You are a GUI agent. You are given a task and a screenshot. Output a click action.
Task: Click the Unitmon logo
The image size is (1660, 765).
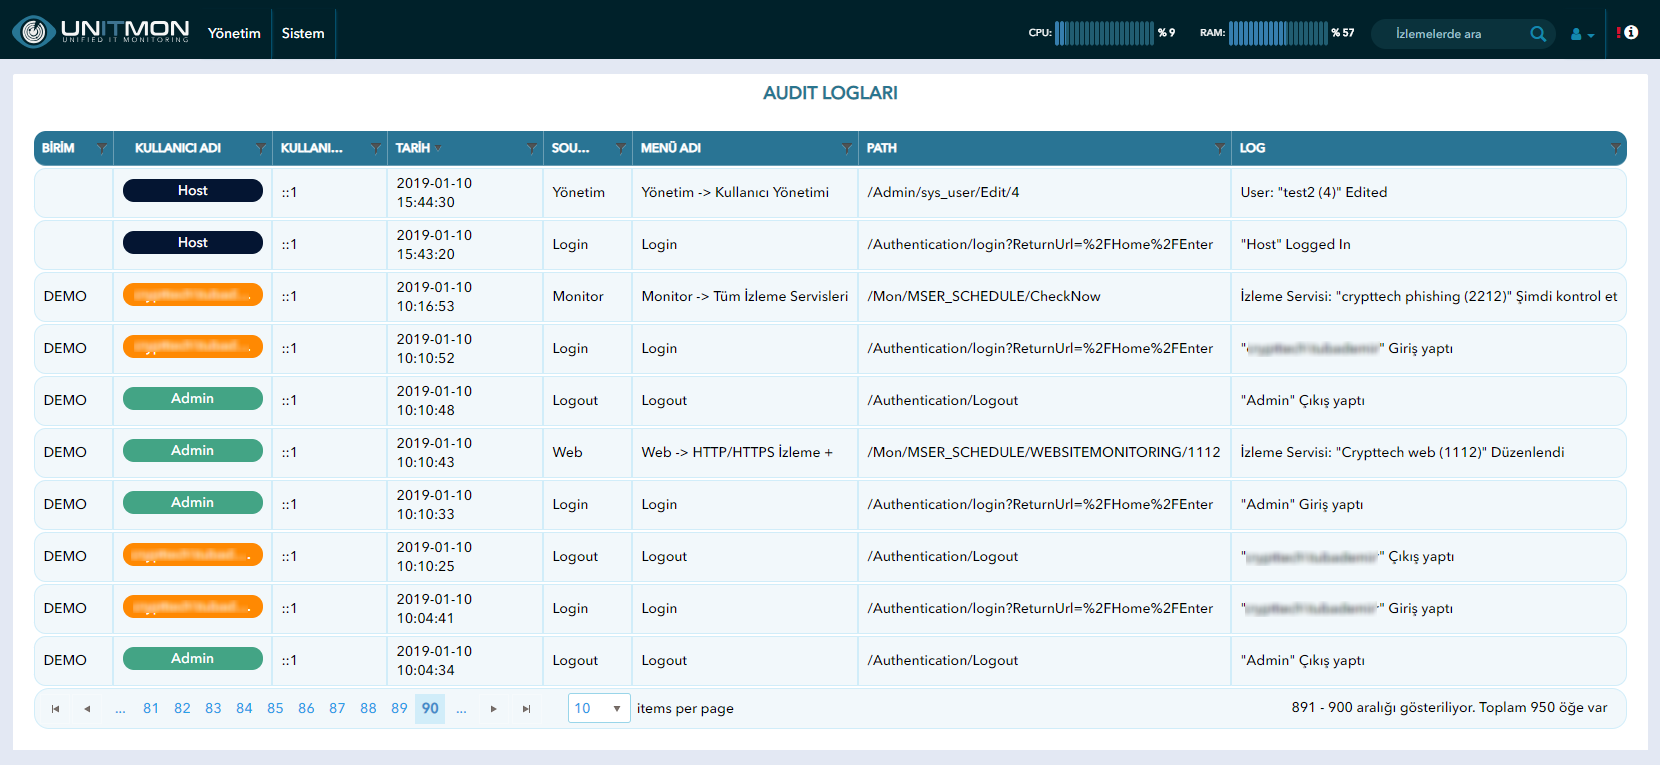(x=101, y=32)
